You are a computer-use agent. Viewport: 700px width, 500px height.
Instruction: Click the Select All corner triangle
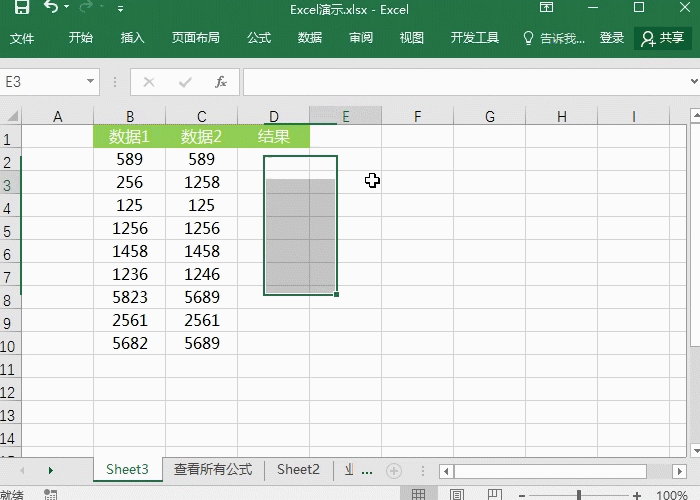click(12, 116)
